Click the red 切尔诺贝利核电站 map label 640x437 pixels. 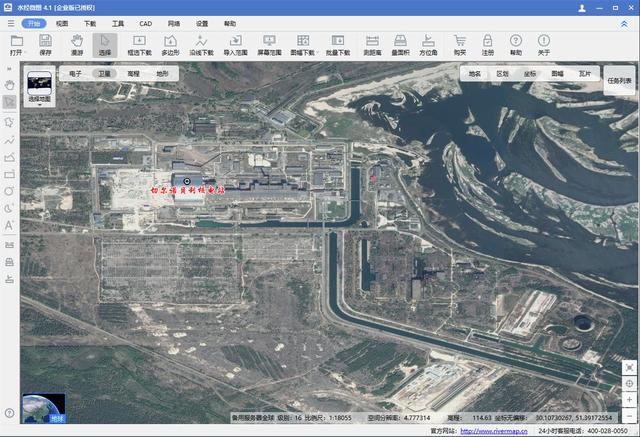point(187,190)
